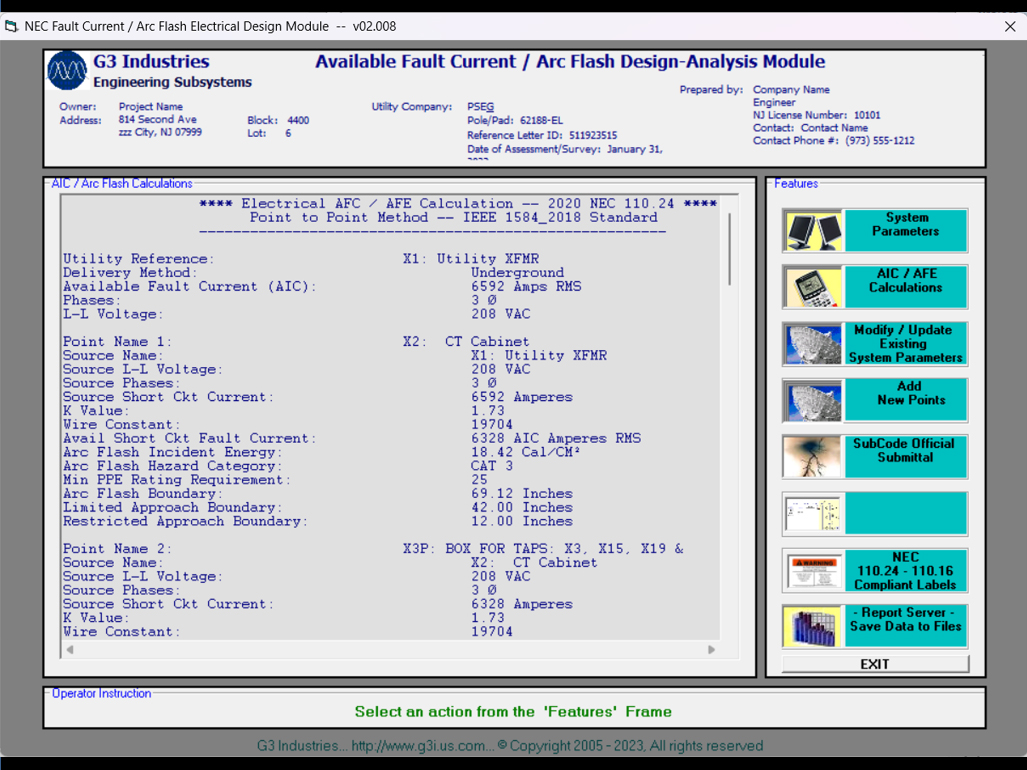Click the EXIT button
Image resolution: width=1027 pixels, height=770 pixels.
pyautogui.click(x=875, y=664)
